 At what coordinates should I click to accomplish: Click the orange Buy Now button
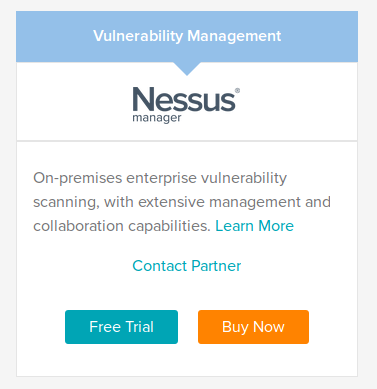click(x=253, y=327)
